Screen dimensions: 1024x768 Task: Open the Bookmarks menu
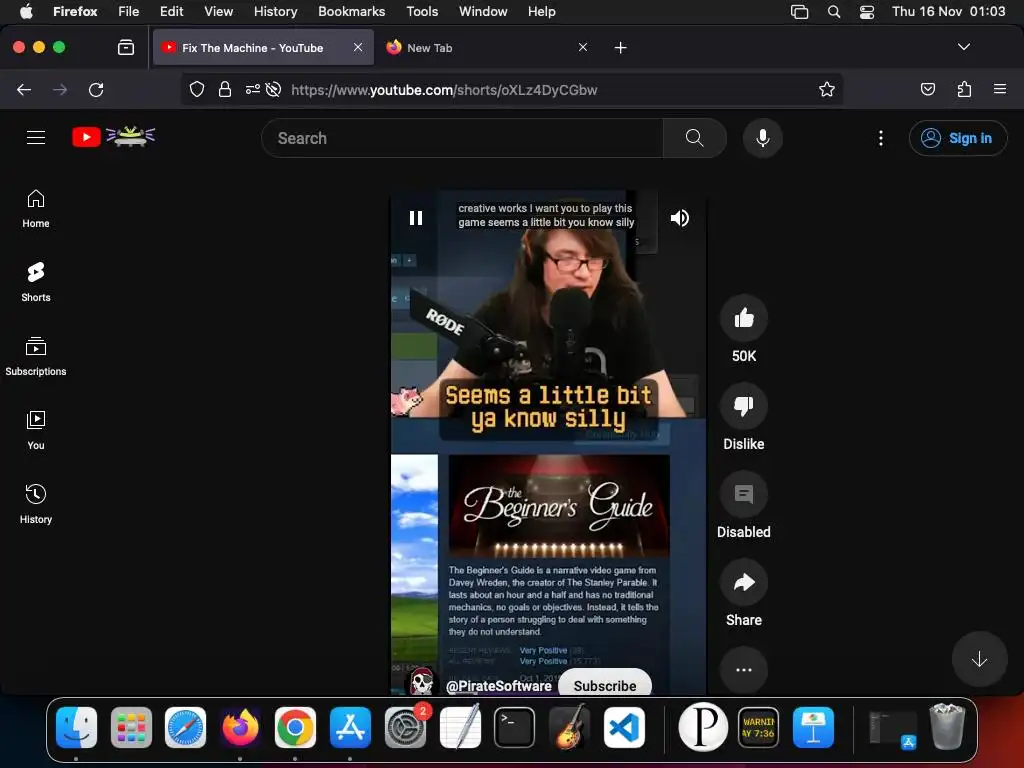[x=351, y=11]
